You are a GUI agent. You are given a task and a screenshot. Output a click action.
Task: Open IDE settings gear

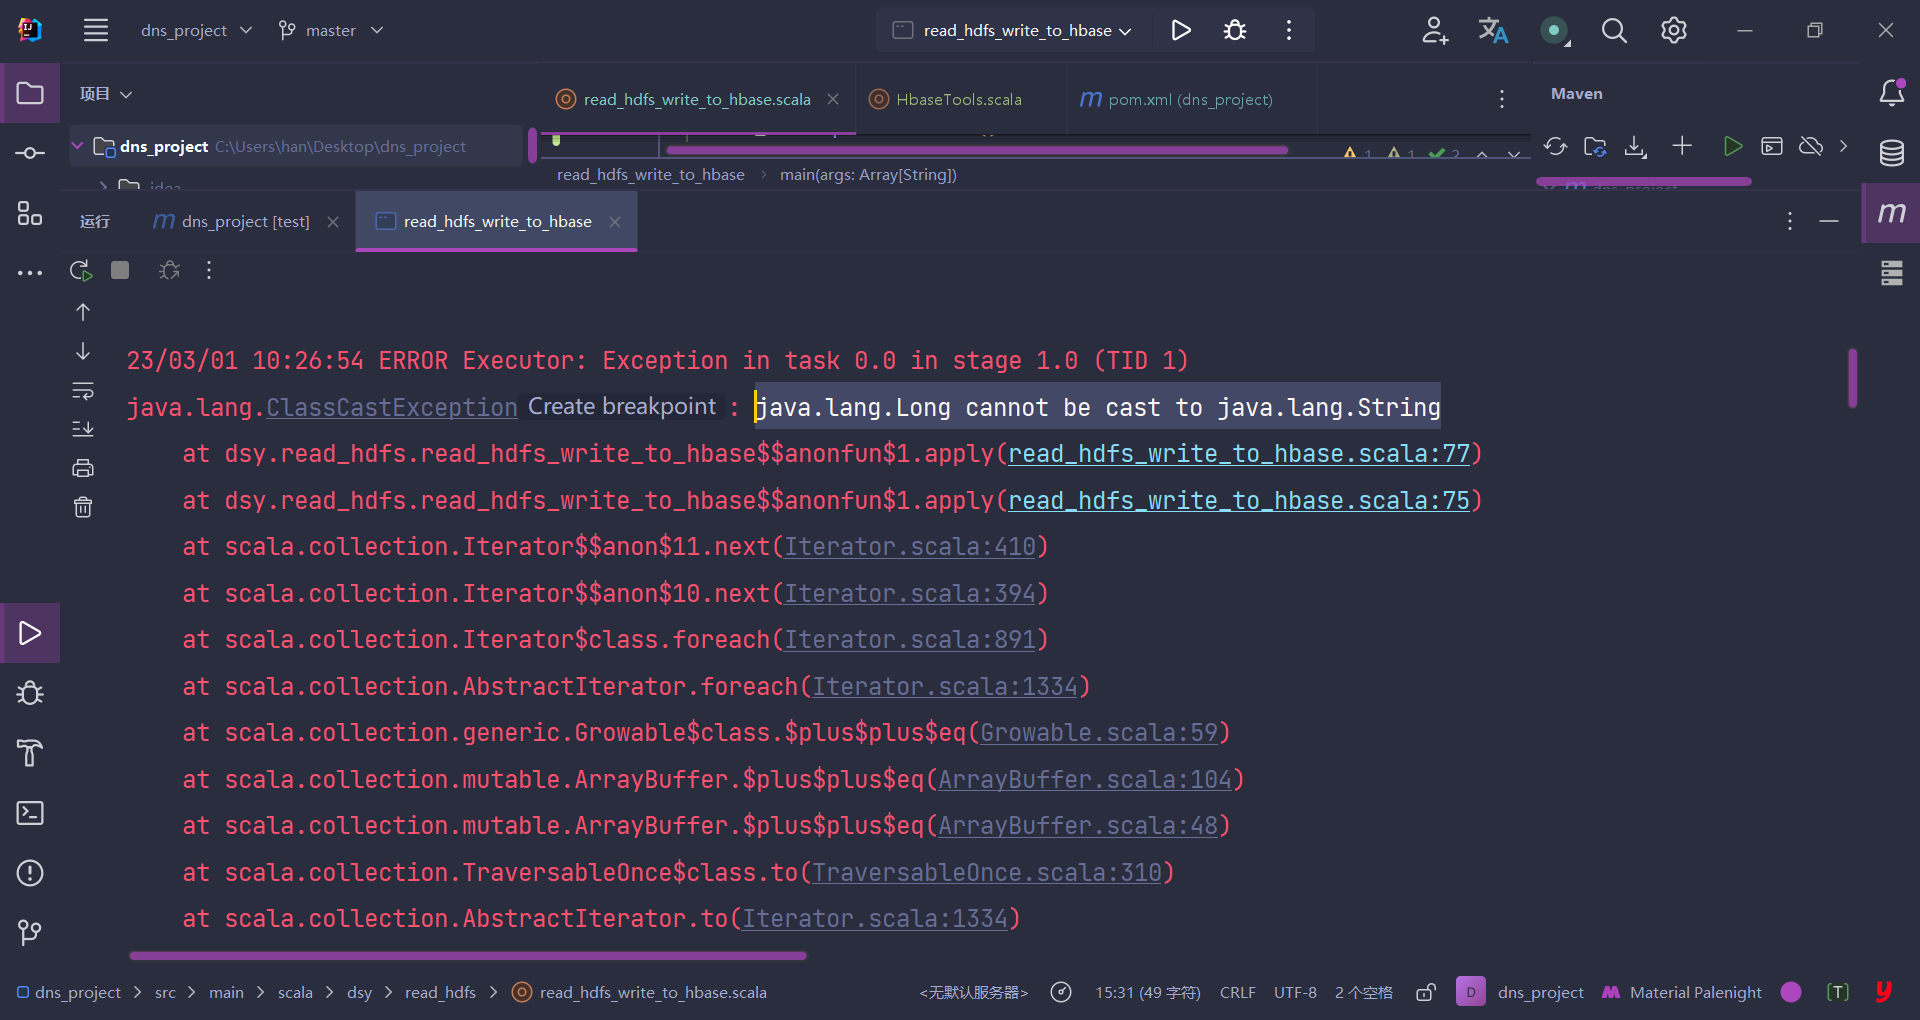[1674, 30]
